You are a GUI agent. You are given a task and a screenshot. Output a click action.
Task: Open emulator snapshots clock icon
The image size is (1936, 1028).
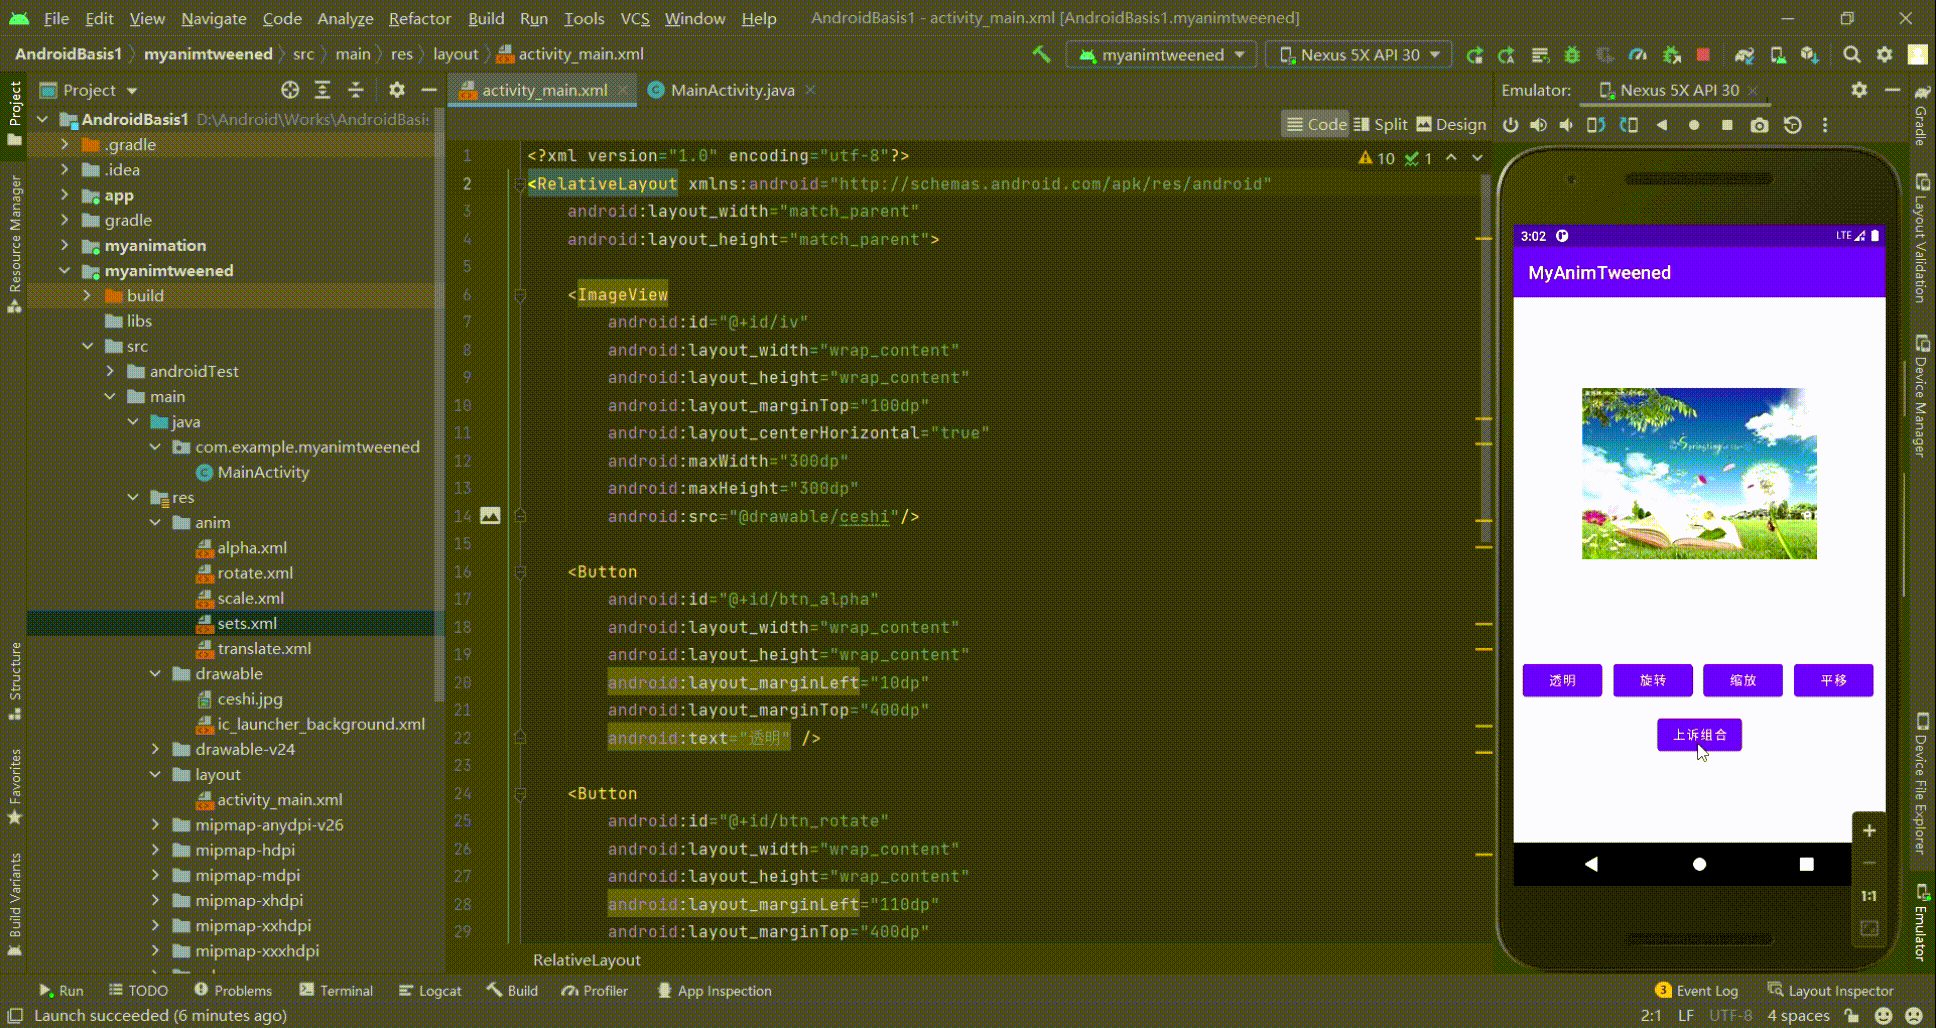(x=1793, y=125)
